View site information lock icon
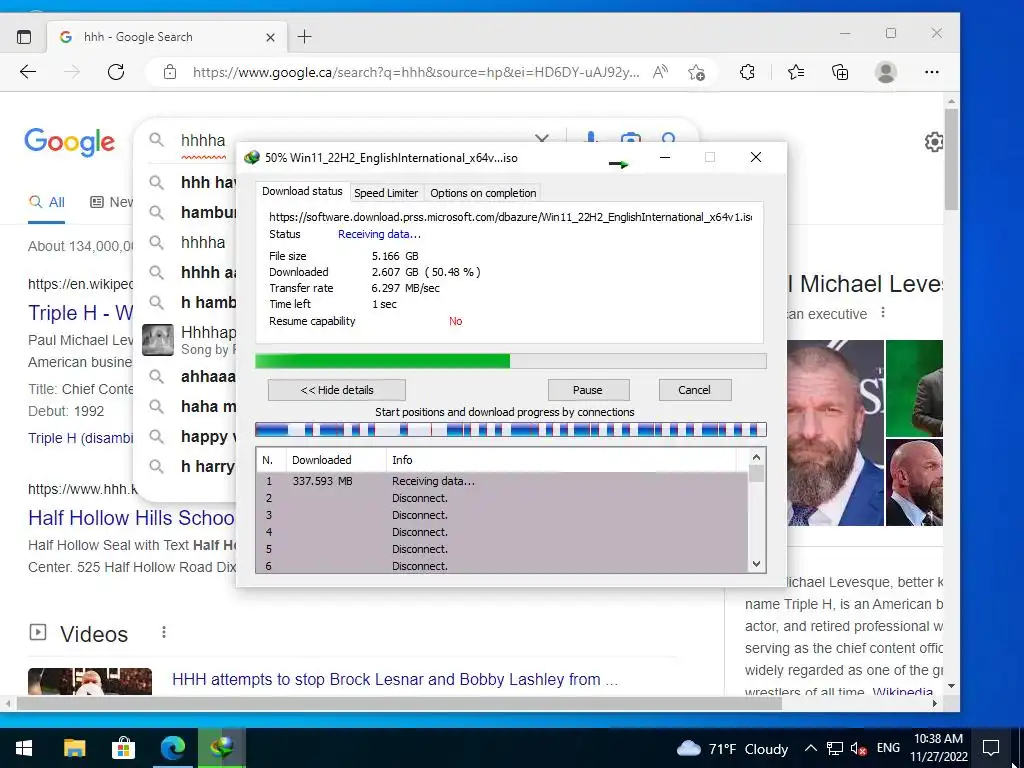This screenshot has width=1024, height=768. (x=170, y=72)
